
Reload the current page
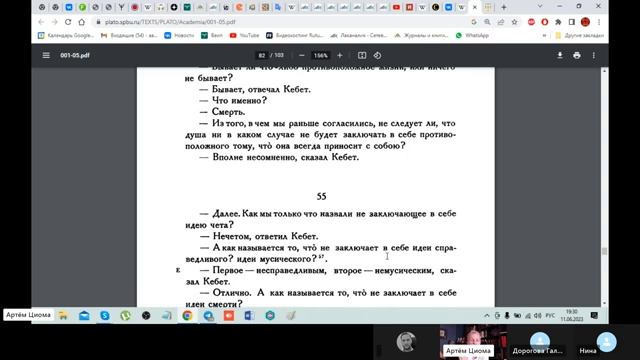68,22
